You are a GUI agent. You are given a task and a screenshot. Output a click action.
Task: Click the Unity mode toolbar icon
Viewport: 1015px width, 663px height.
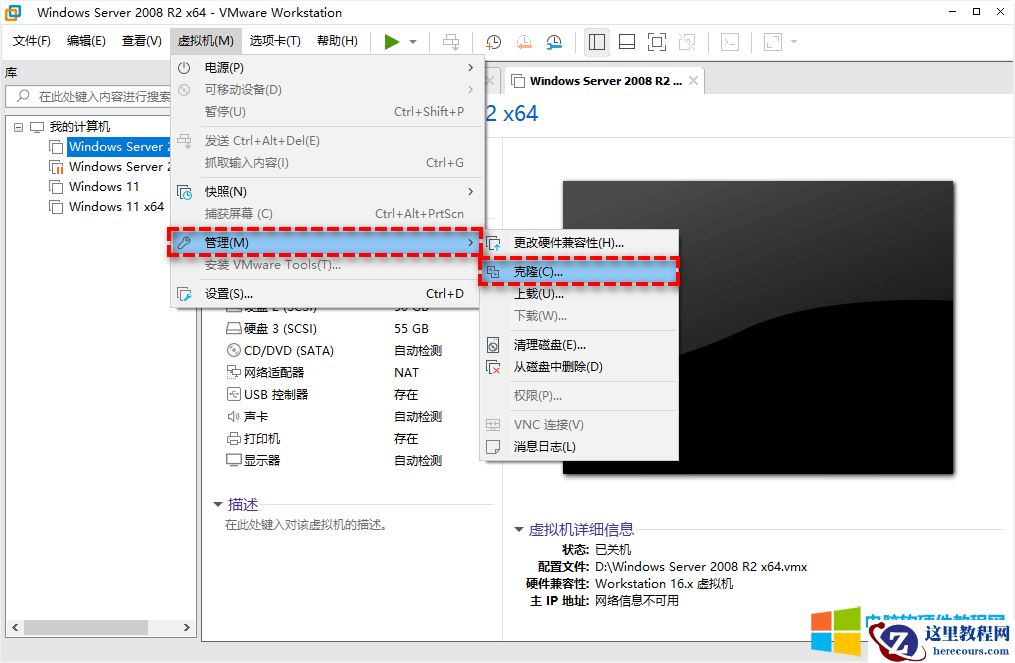[687, 42]
